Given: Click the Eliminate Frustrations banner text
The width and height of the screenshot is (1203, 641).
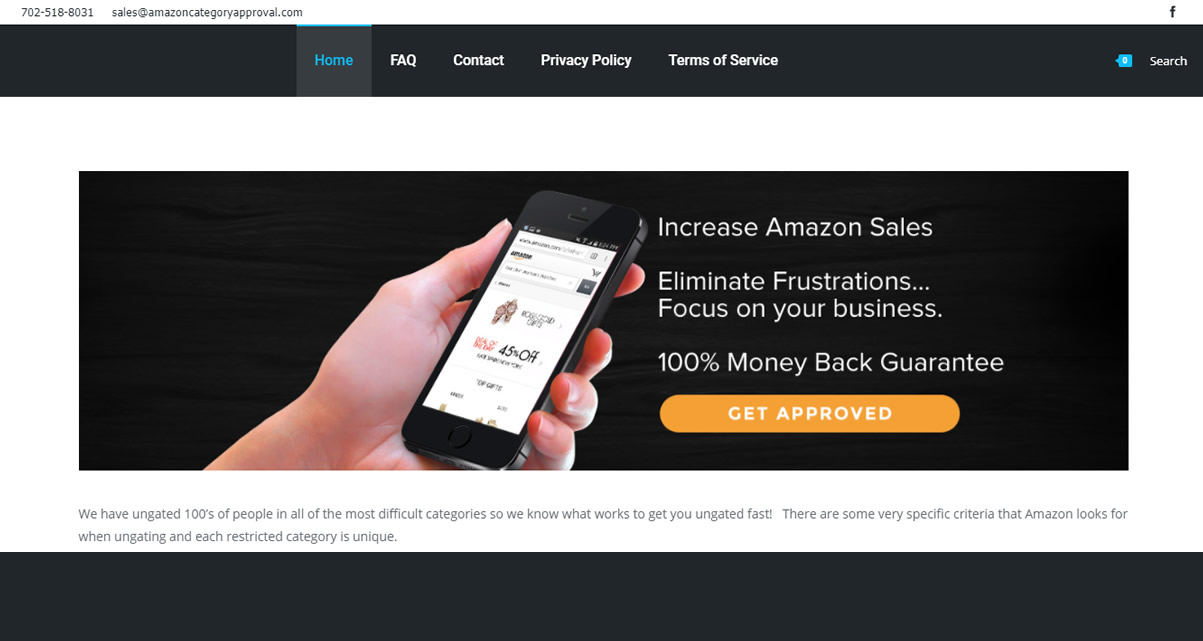Looking at the screenshot, I should click(x=800, y=295).
